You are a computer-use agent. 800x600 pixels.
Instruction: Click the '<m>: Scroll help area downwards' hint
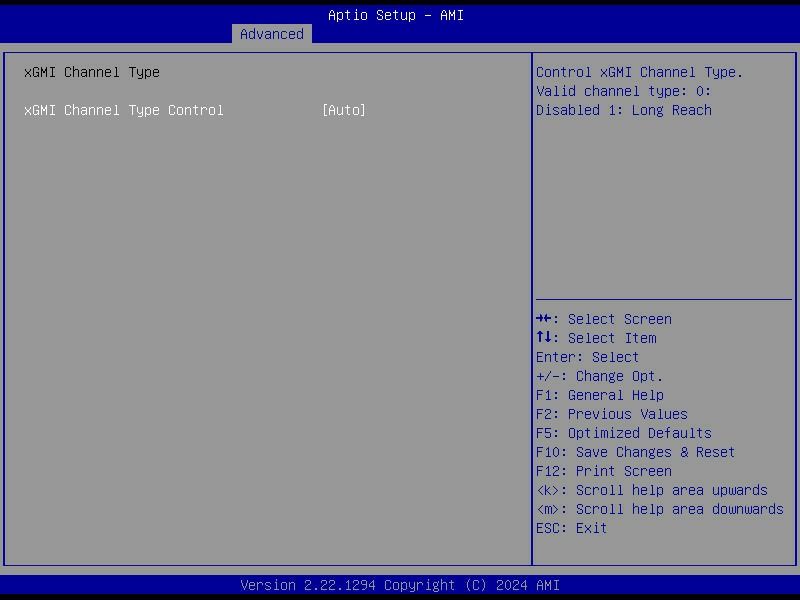[x=660, y=509]
